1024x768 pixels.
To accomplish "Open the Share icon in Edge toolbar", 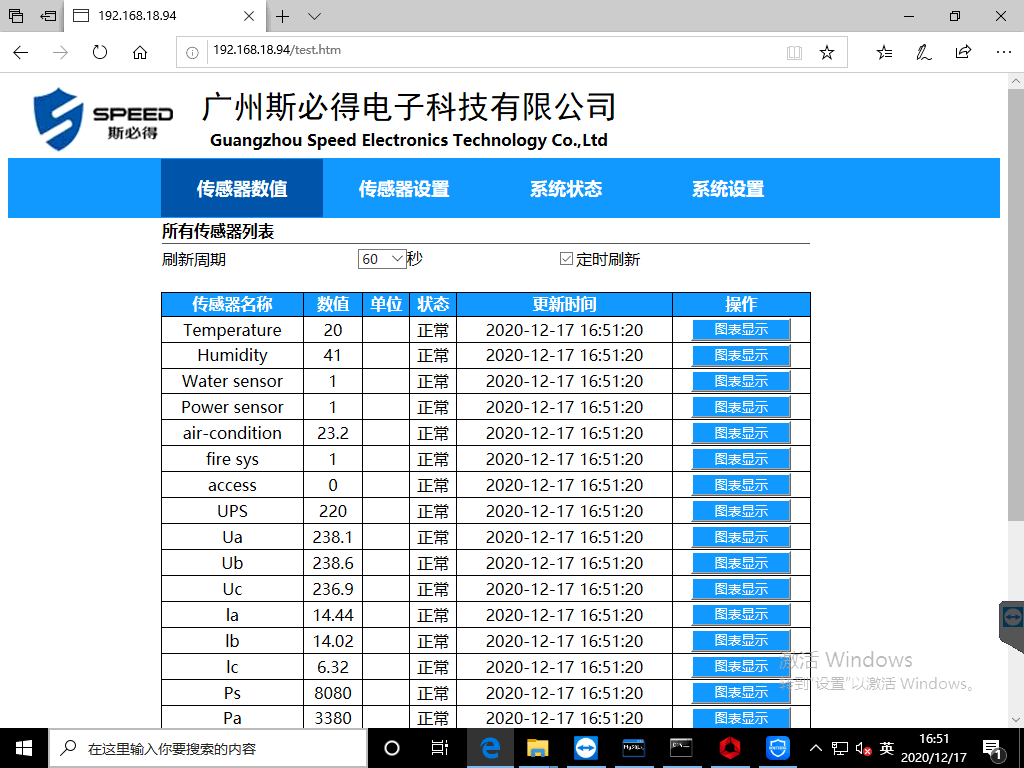I will click(x=963, y=53).
